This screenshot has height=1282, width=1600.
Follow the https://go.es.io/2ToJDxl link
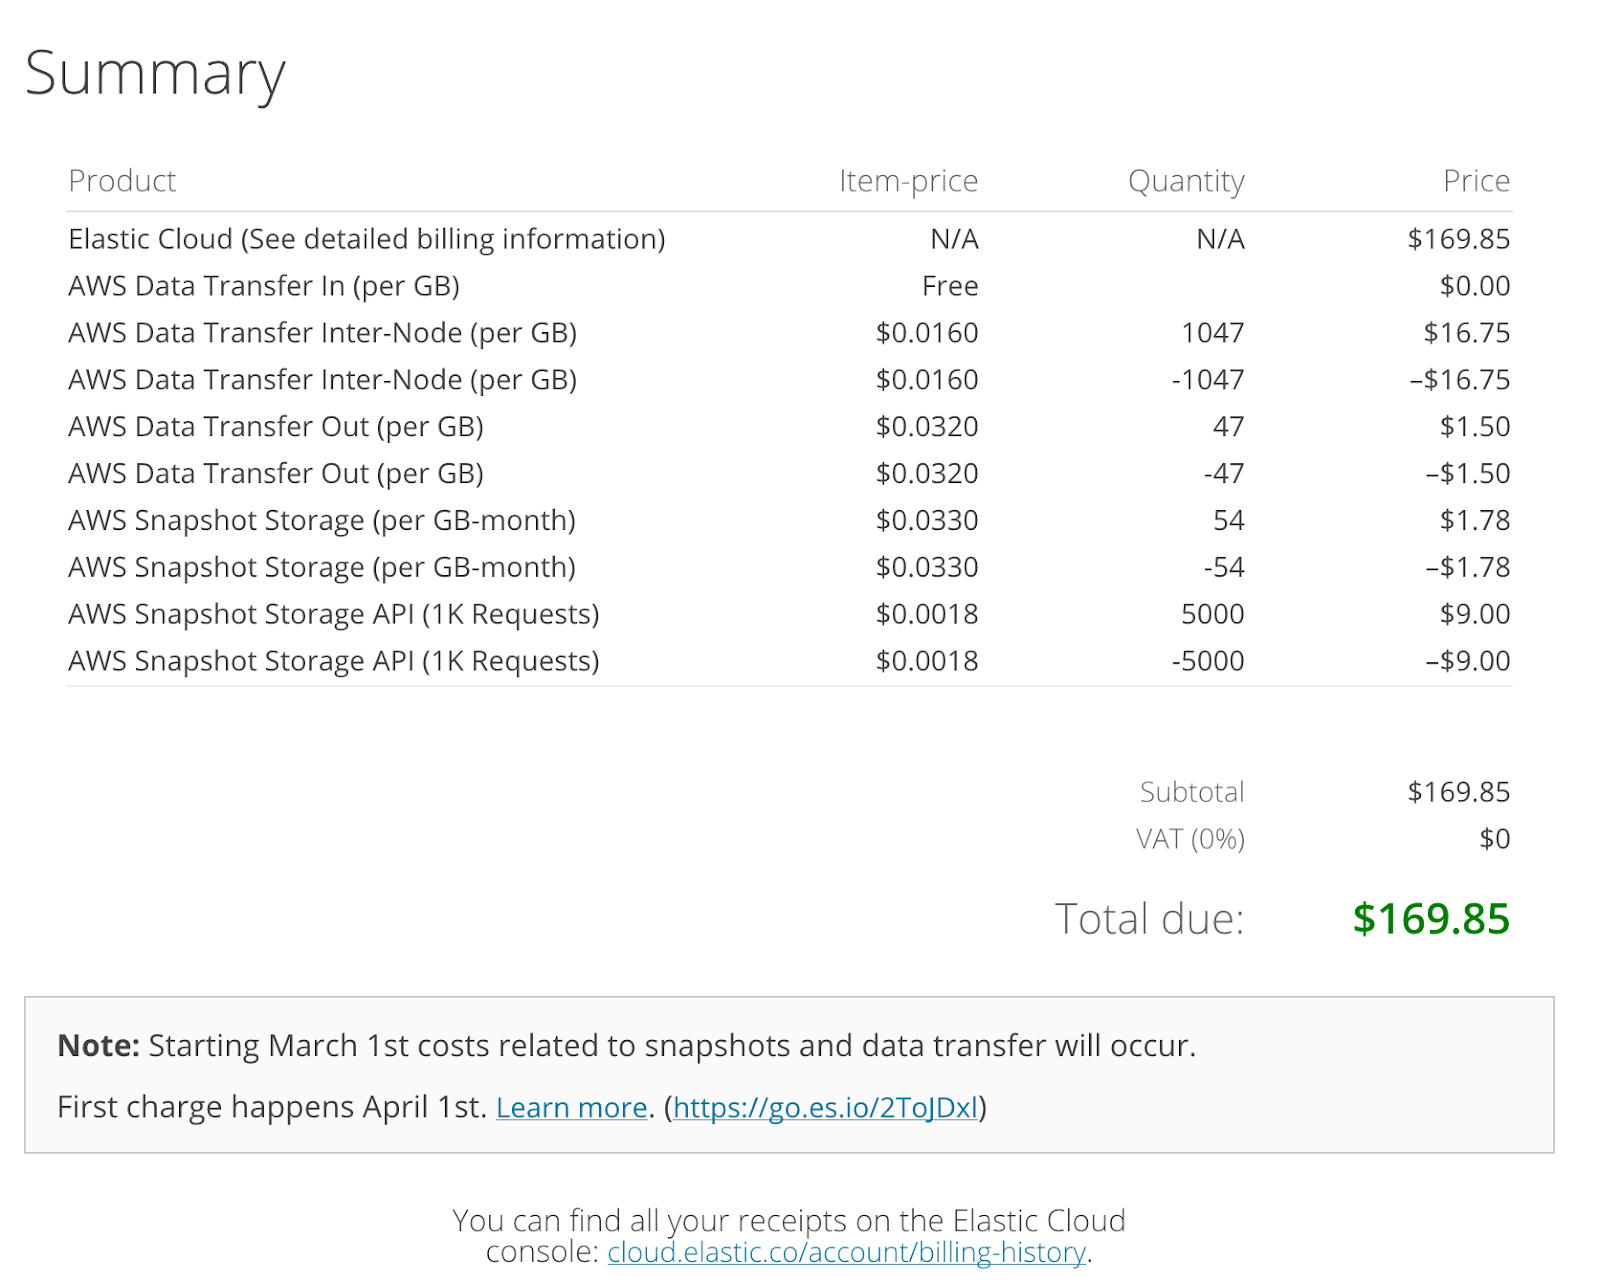[825, 1107]
